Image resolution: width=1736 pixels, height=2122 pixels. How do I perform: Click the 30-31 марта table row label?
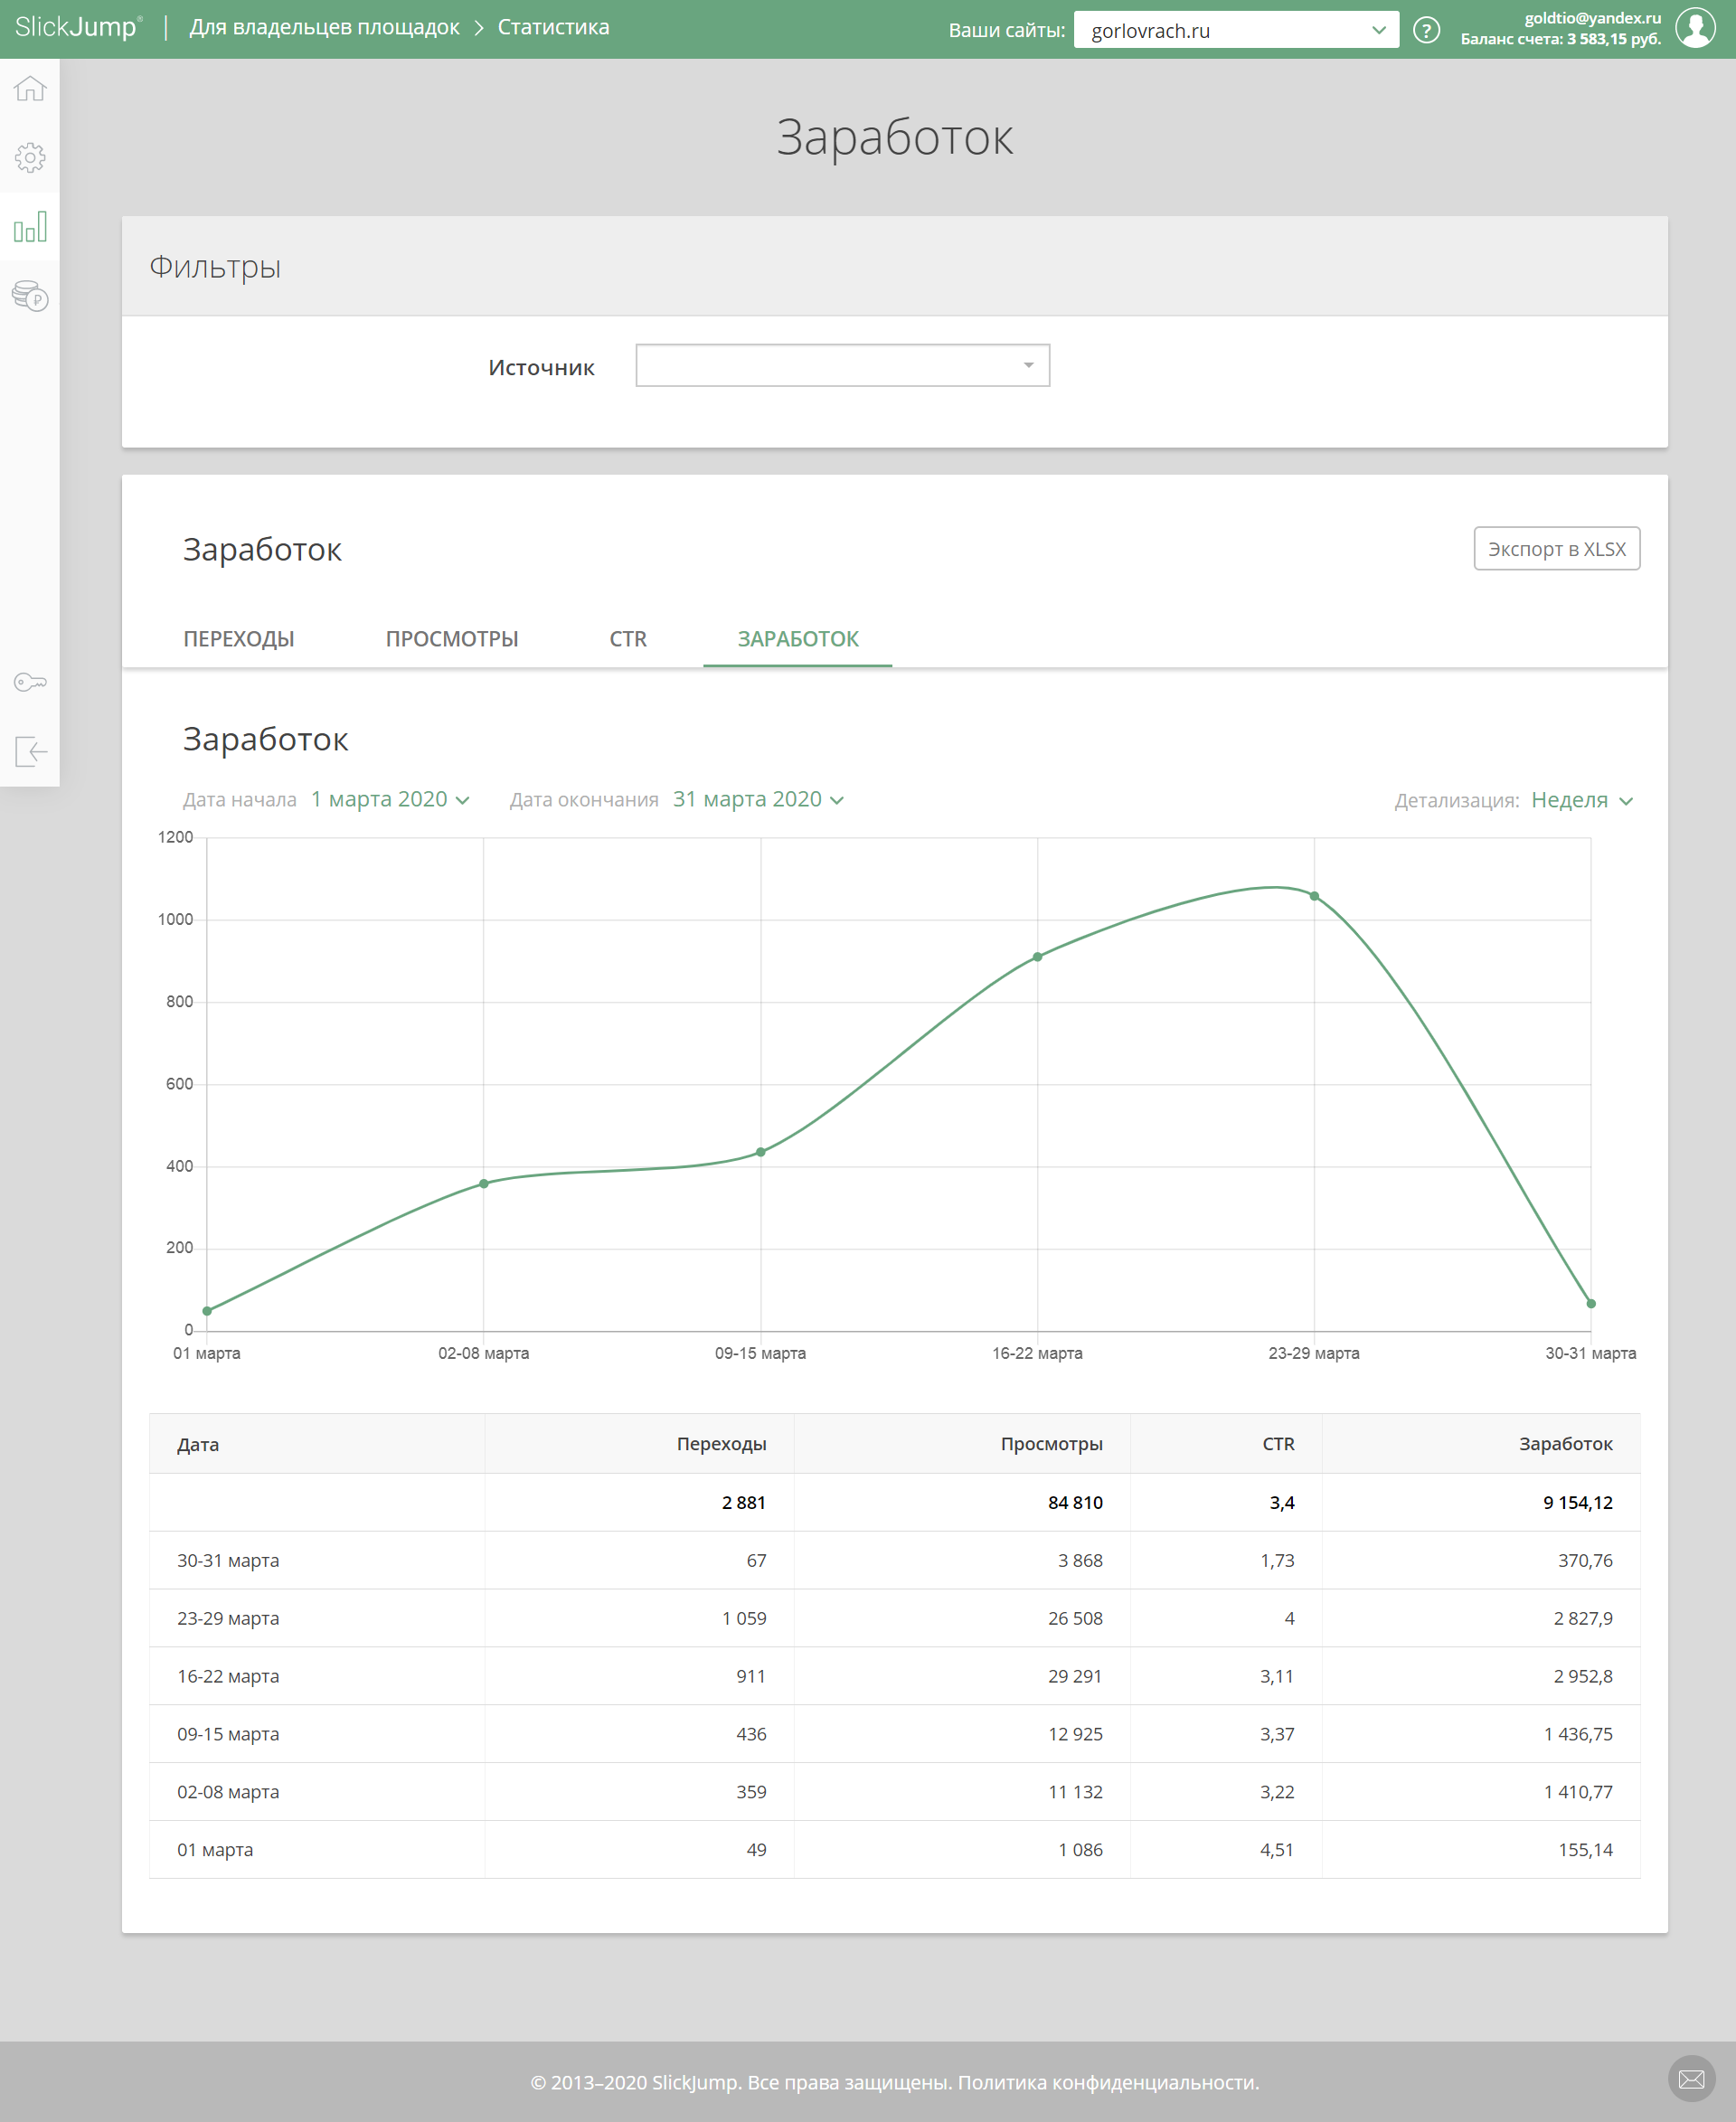[x=228, y=1560]
